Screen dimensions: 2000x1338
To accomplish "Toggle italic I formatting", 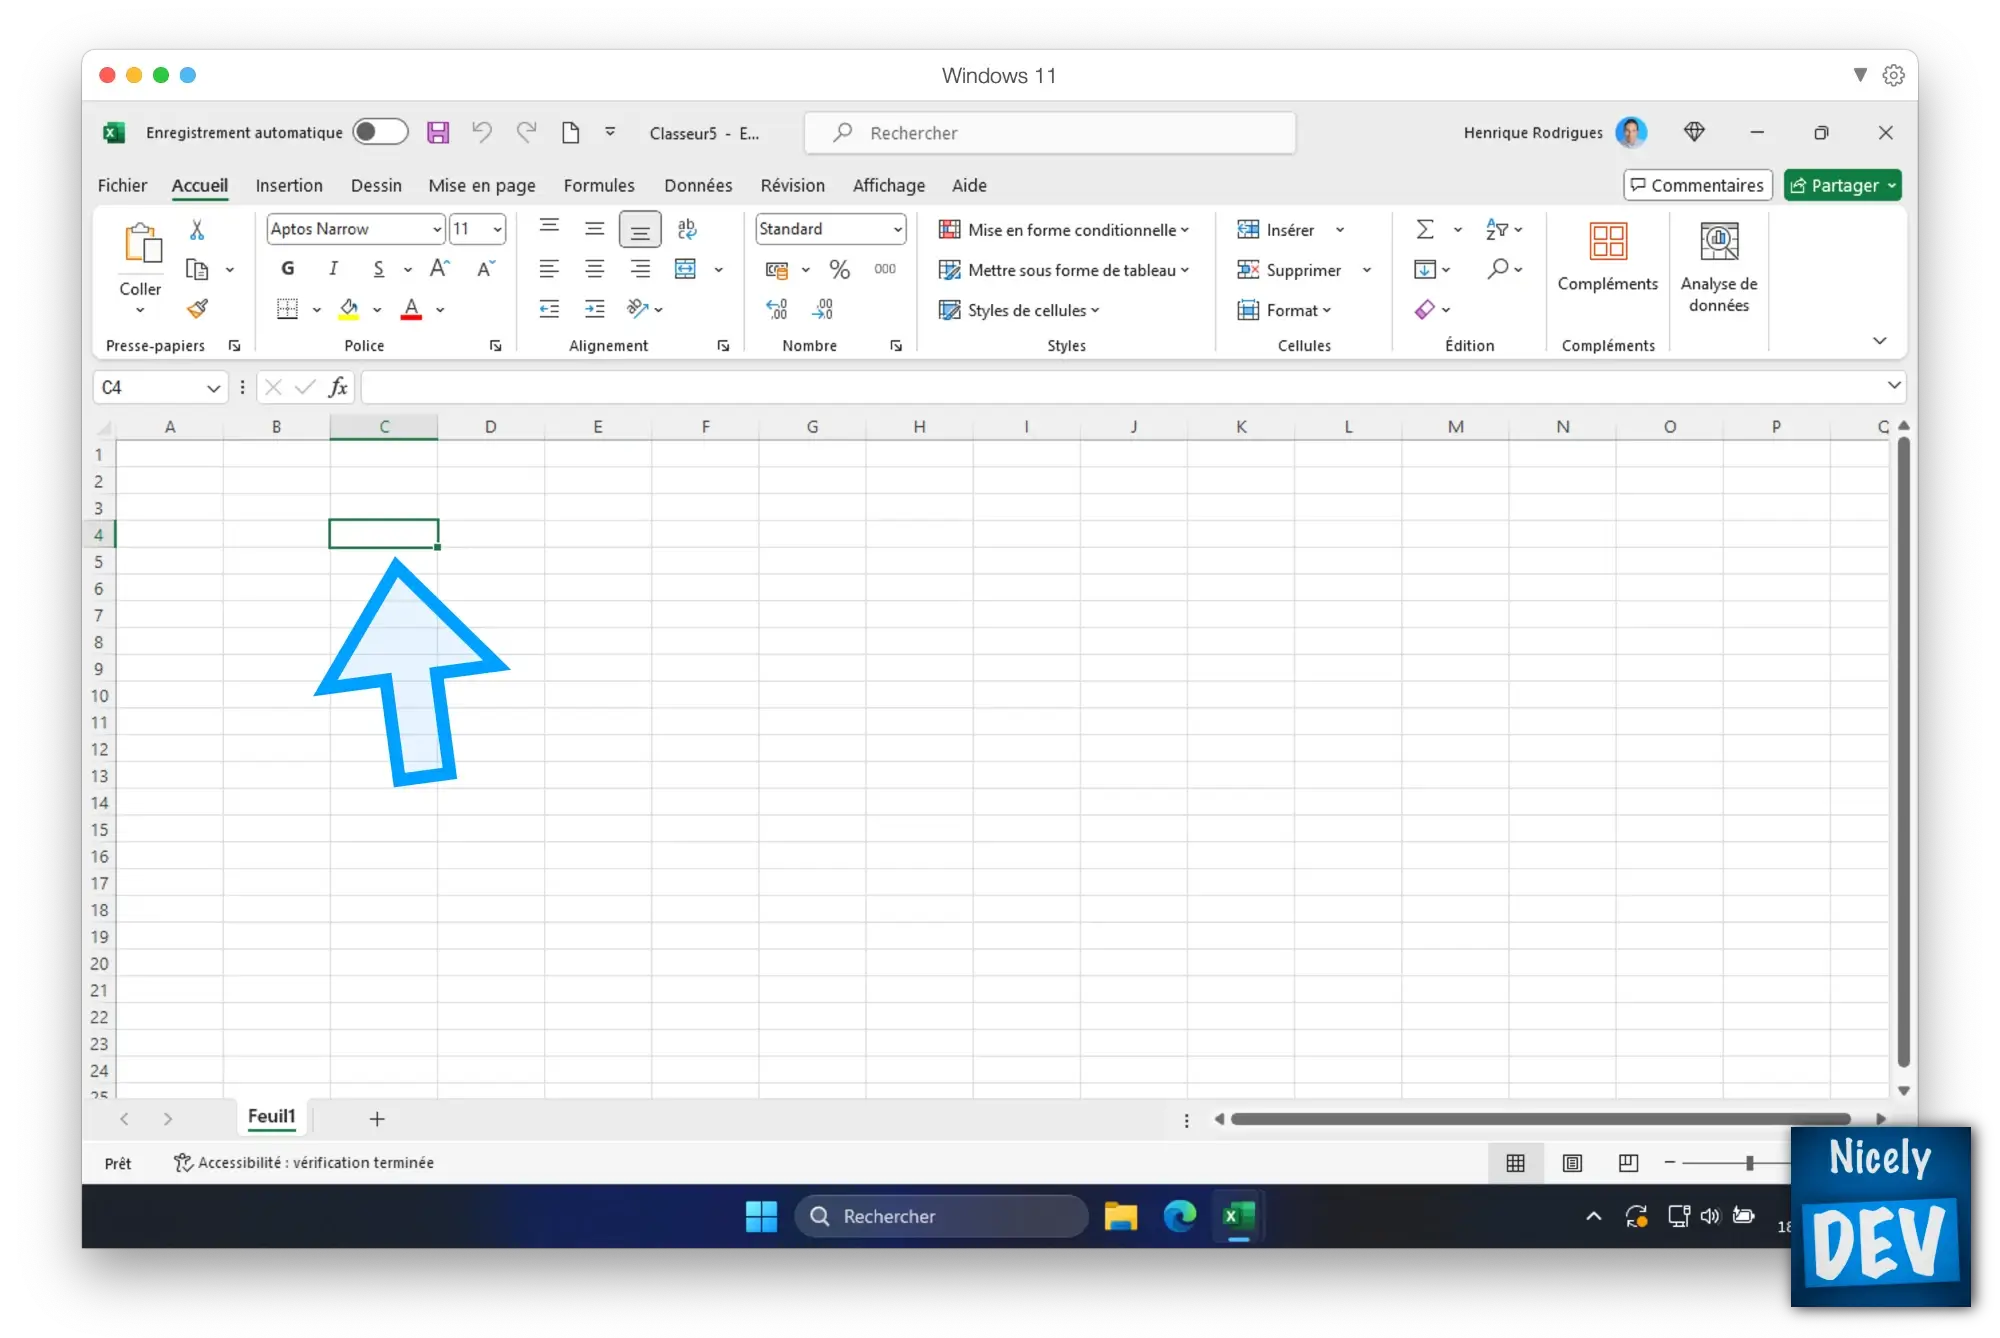I will point(333,268).
